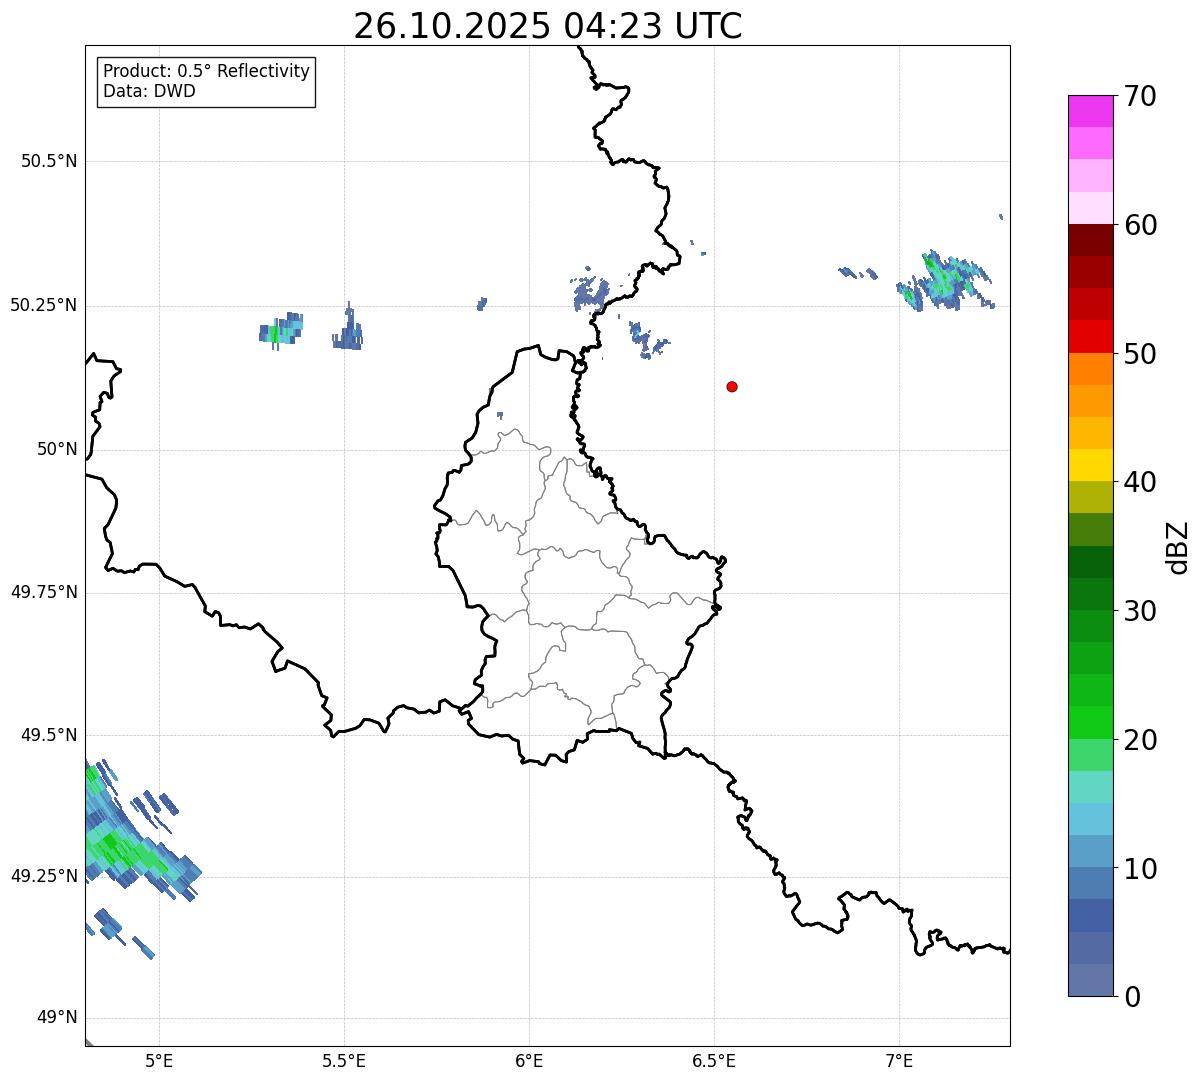Image resolution: width=1202 pixels, height=1081 pixels.
Task: Click the blue echo near 5.5°E 50.2°N
Action: (x=348, y=327)
